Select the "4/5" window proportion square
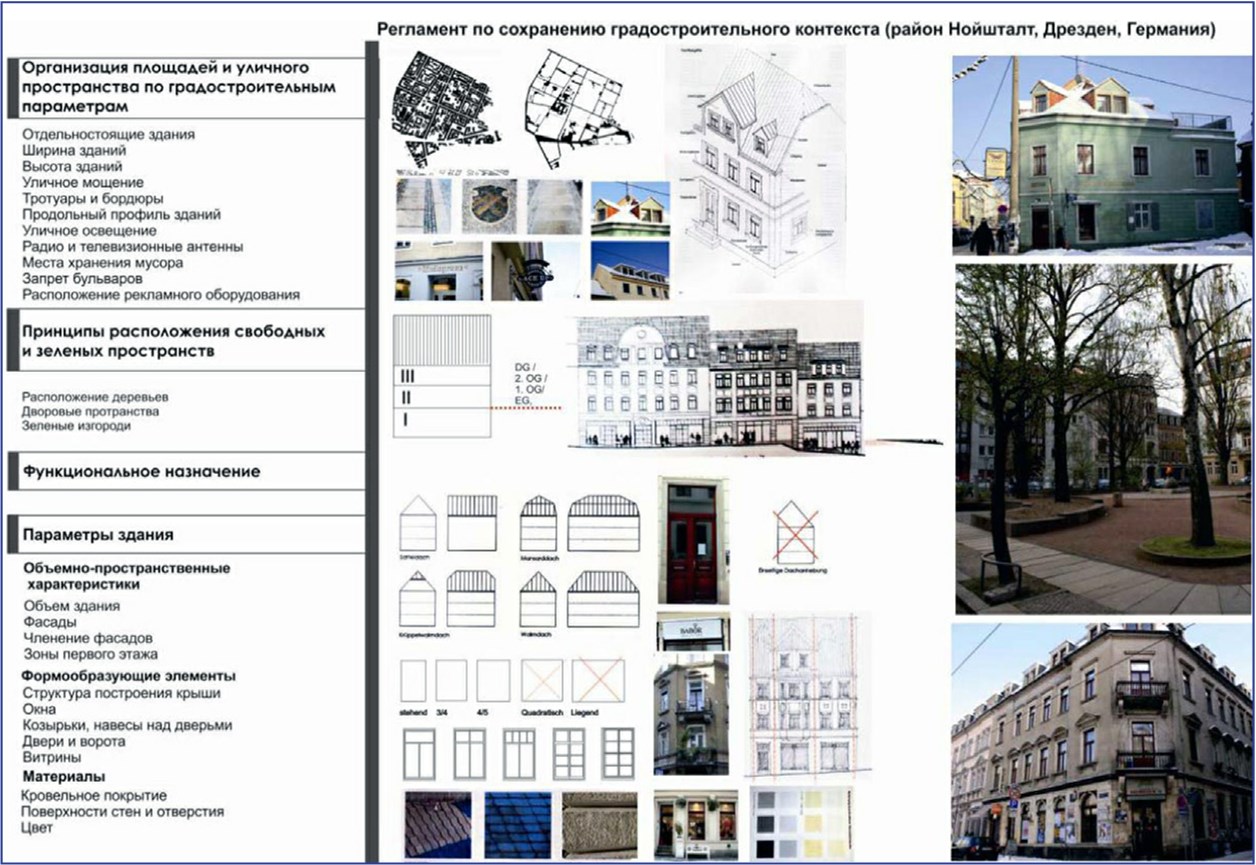1256x865 pixels. 493,680
